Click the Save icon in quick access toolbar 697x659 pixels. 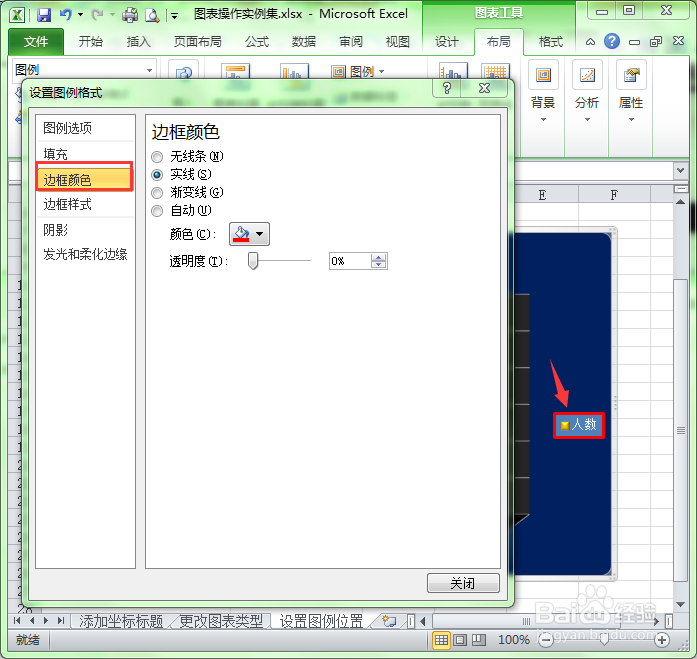click(44, 15)
